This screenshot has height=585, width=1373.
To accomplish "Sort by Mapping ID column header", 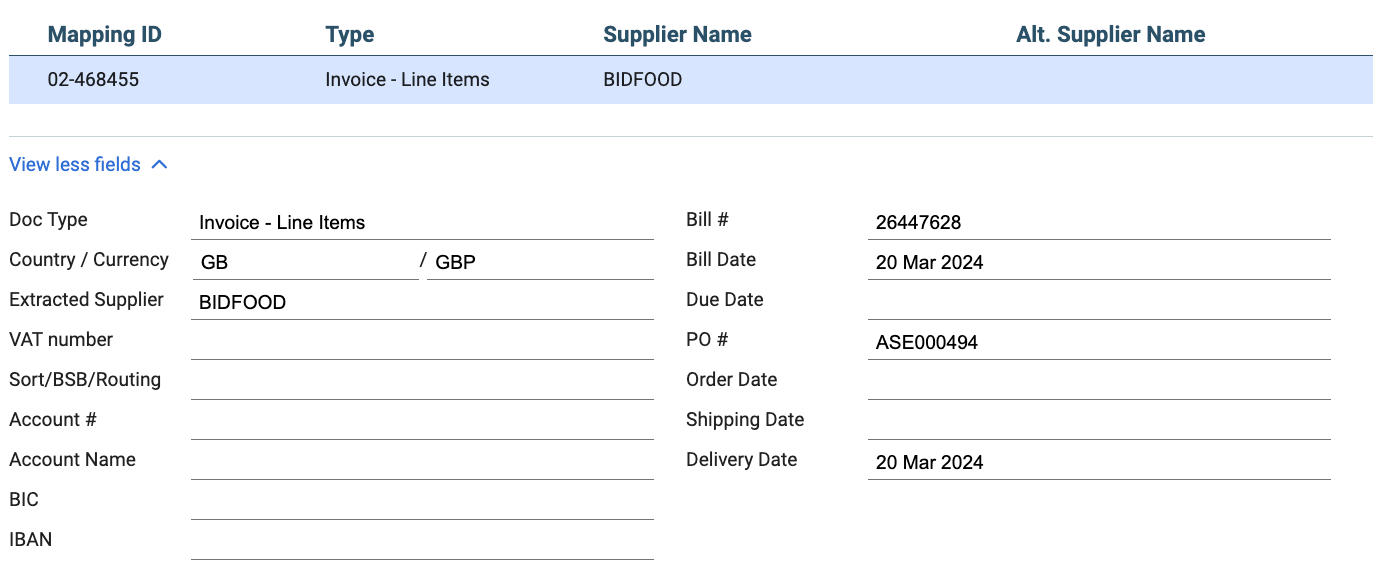I will point(104,35).
